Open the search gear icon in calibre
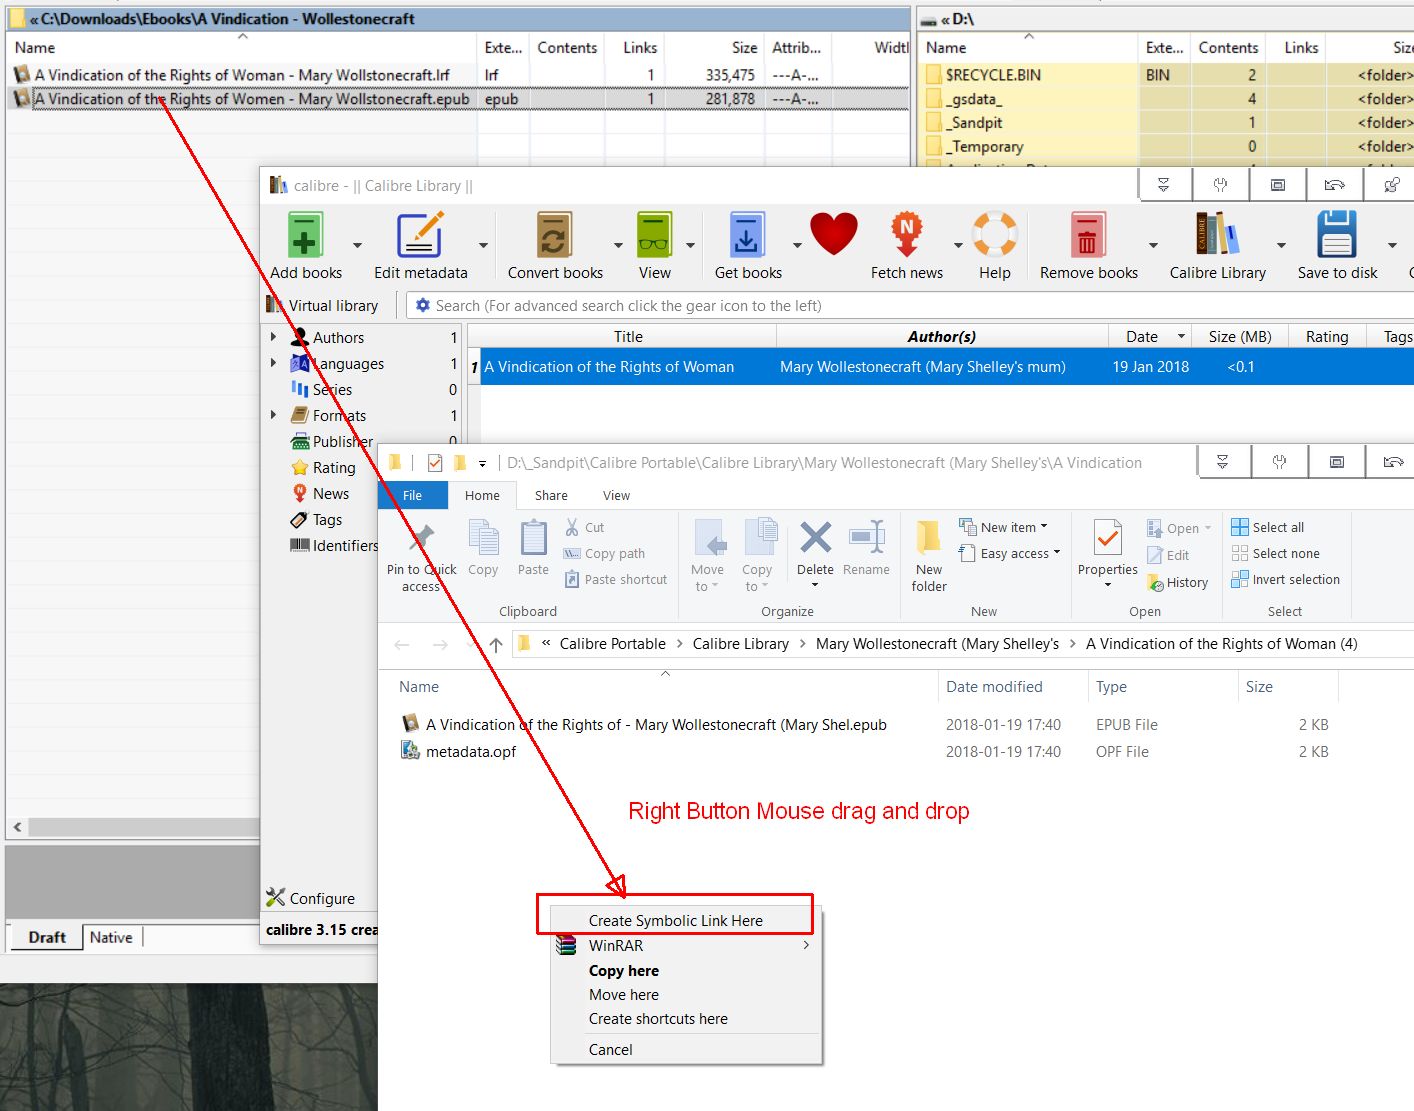This screenshot has width=1414, height=1111. [423, 305]
